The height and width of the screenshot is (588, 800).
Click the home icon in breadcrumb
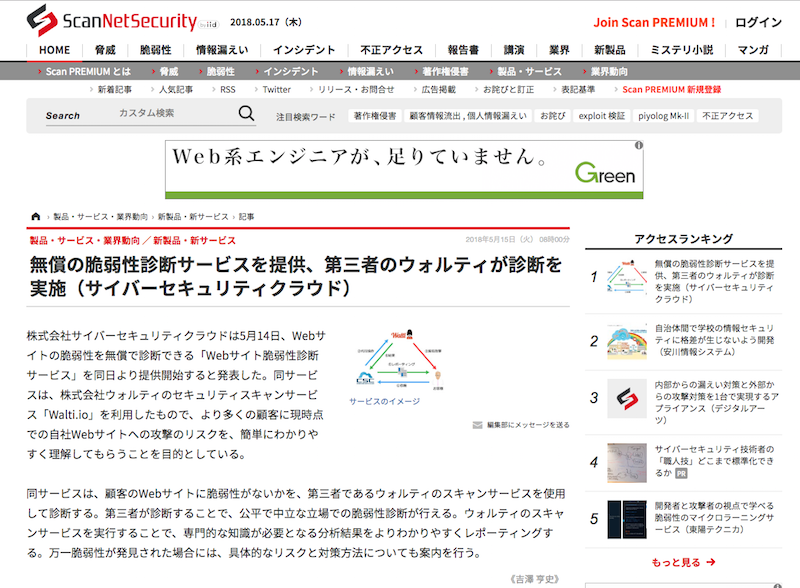pyautogui.click(x=36, y=216)
